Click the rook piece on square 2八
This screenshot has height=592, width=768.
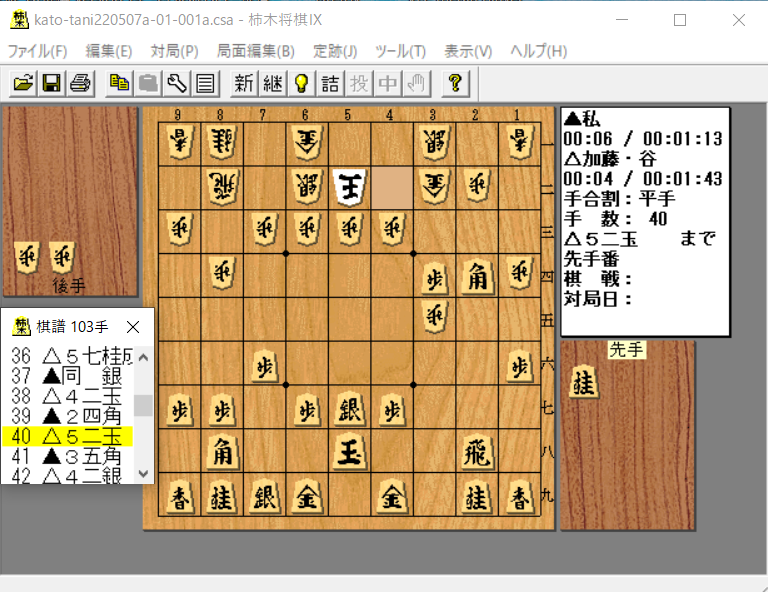click(477, 453)
